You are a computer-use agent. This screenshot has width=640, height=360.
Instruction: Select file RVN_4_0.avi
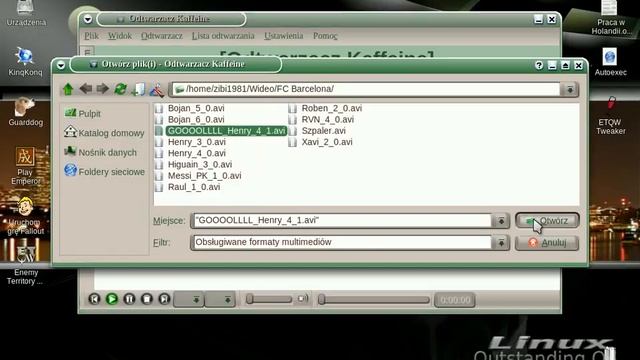pos(321,120)
